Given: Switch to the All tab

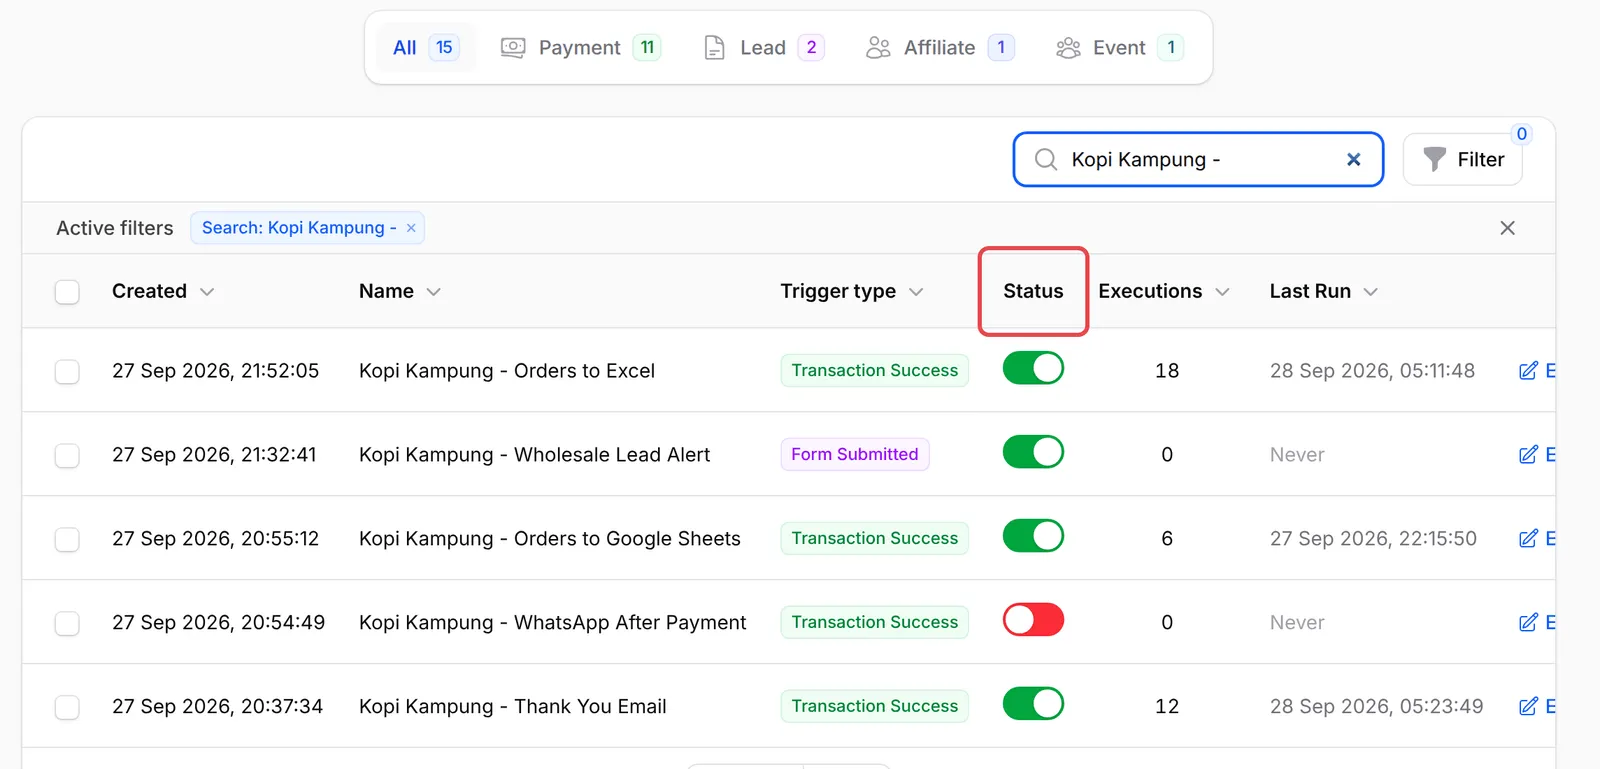Looking at the screenshot, I should point(426,48).
